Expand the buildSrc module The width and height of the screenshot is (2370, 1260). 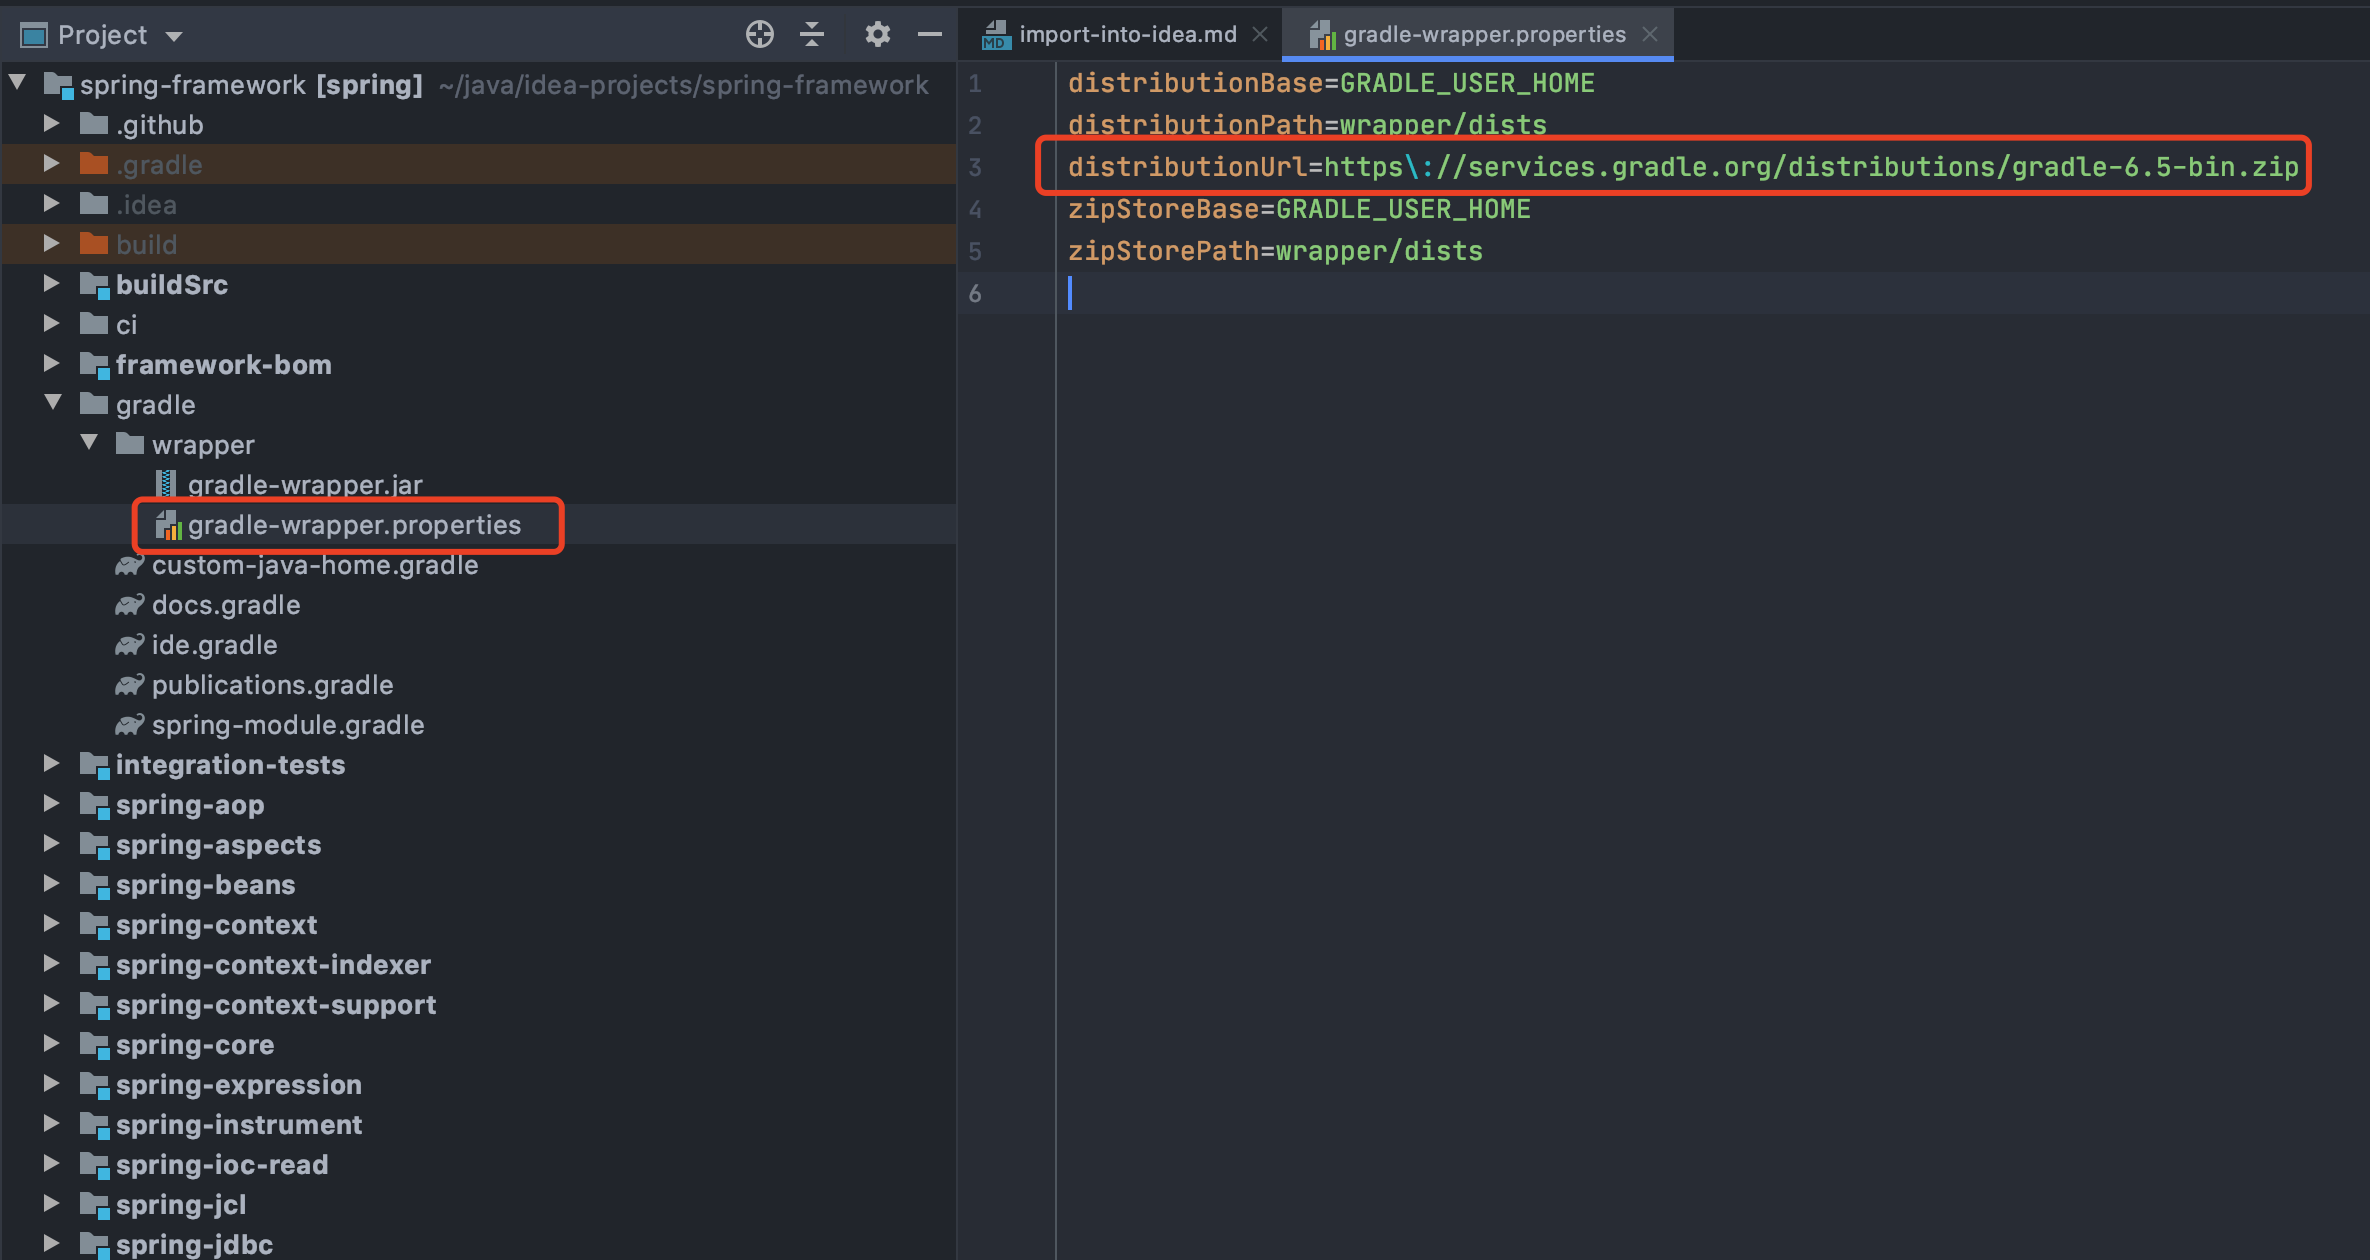(x=51, y=284)
